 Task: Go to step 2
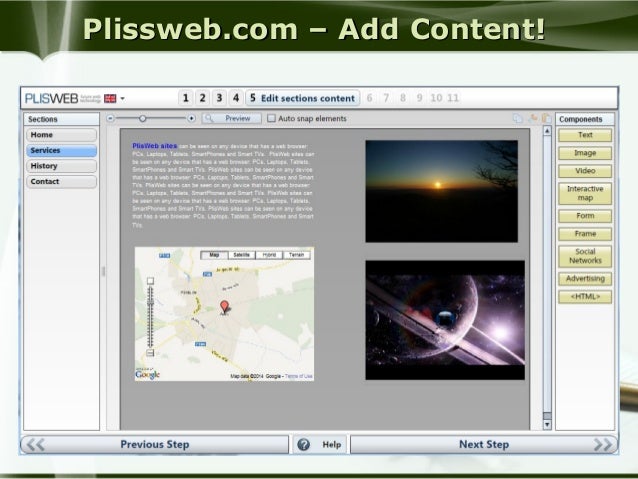(202, 98)
